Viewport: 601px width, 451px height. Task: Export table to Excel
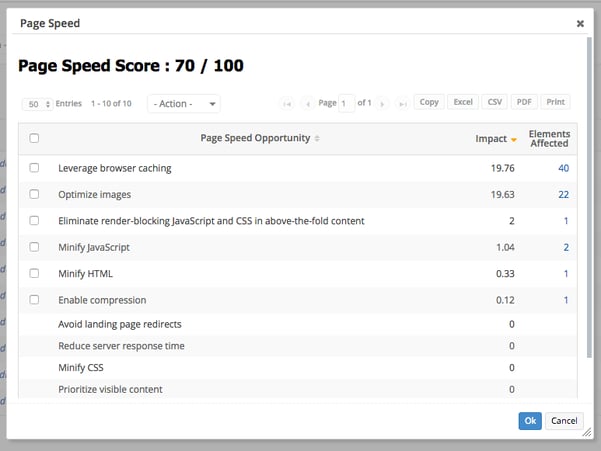(x=463, y=102)
